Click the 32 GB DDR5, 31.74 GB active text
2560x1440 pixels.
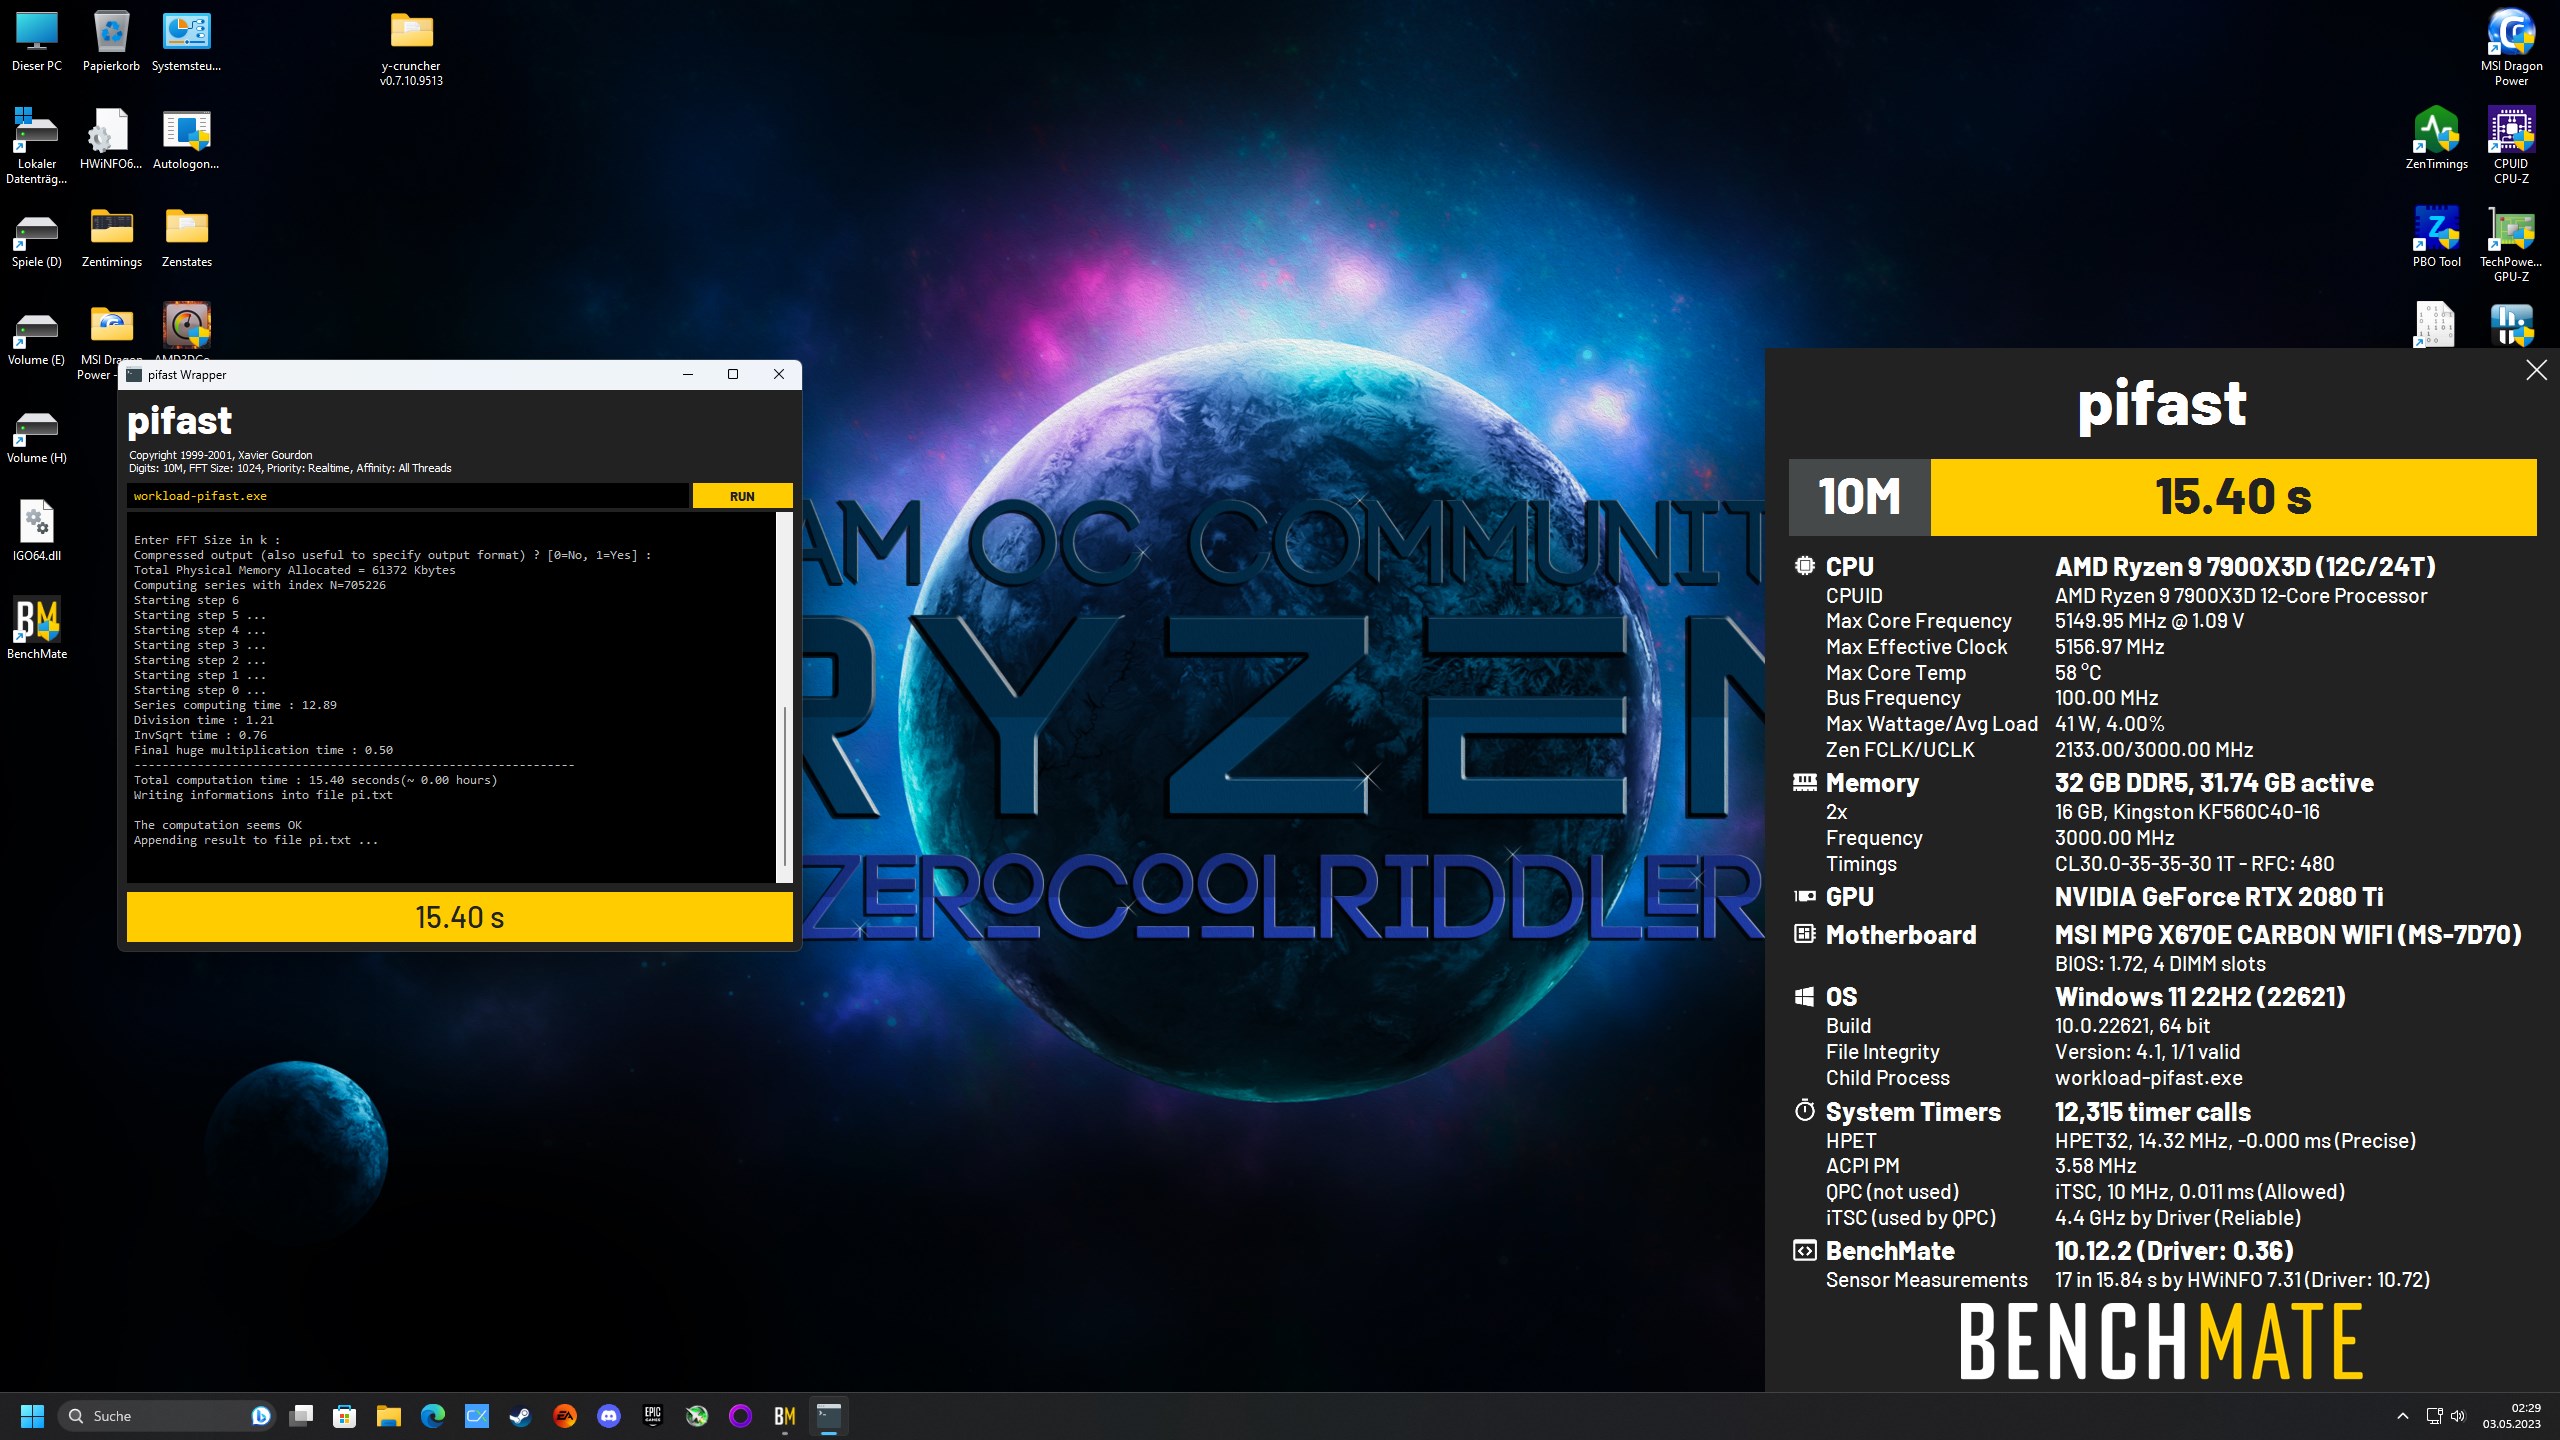pyautogui.click(x=2214, y=783)
